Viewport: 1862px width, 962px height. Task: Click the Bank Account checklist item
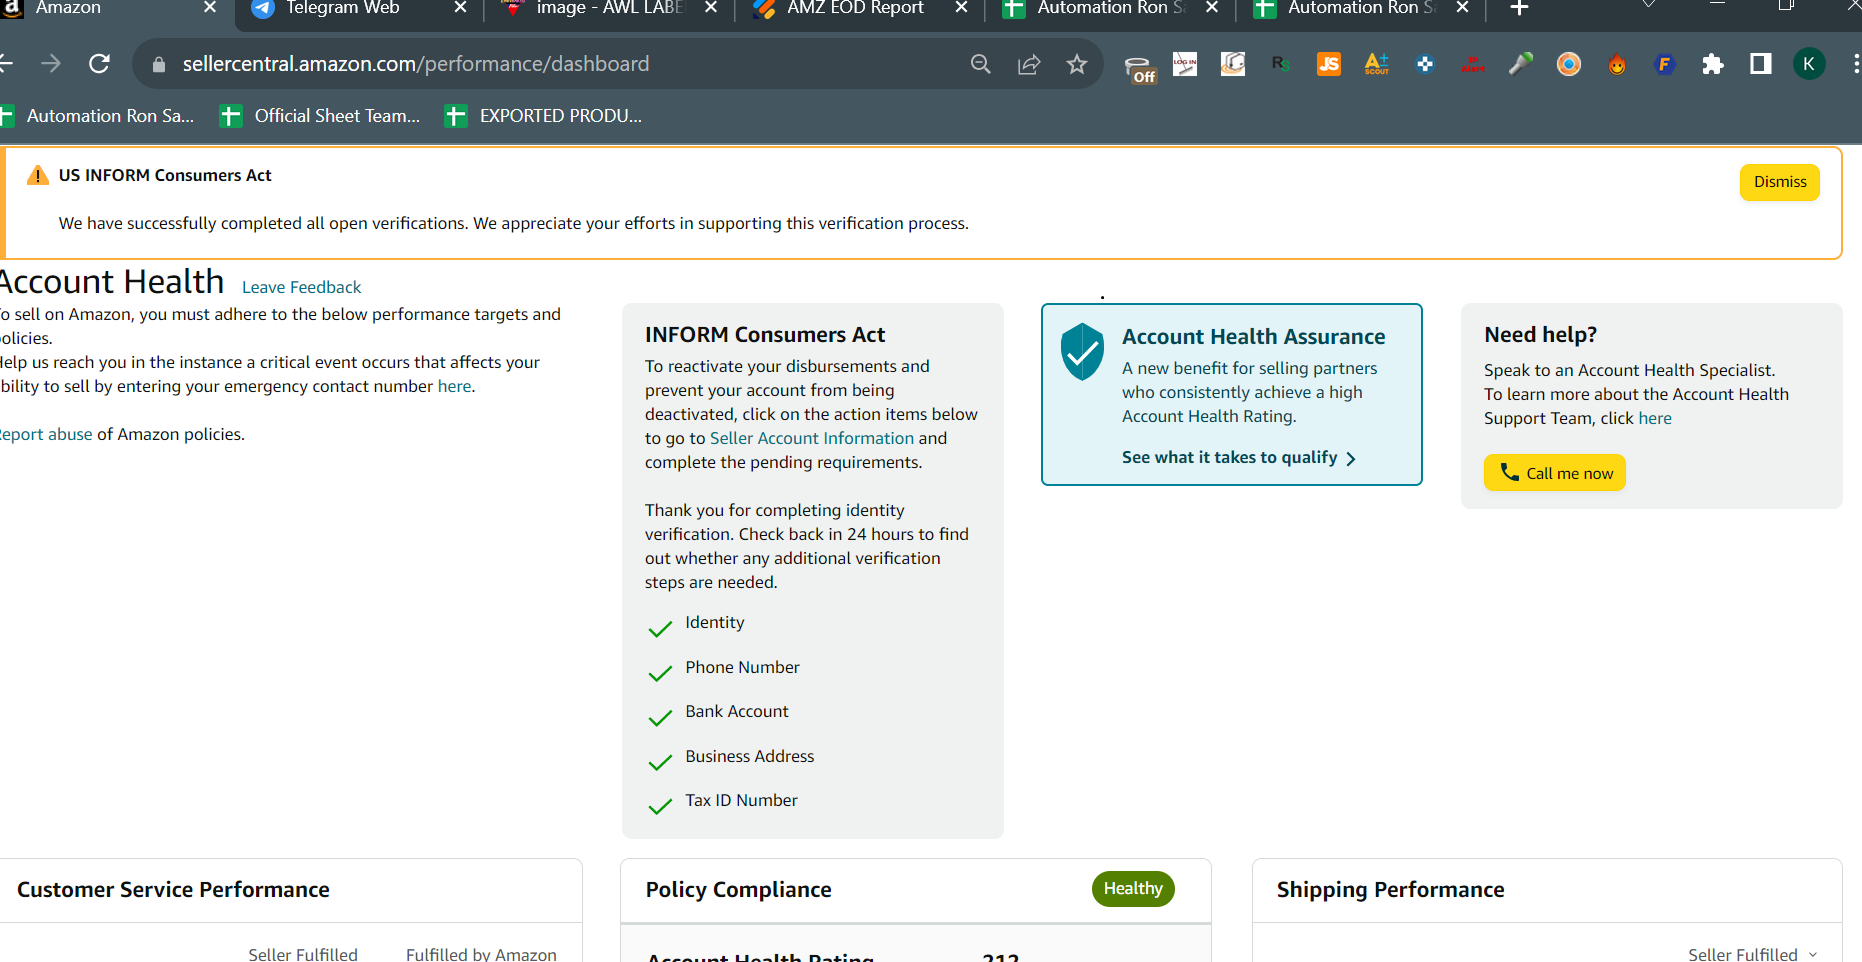pos(737,711)
